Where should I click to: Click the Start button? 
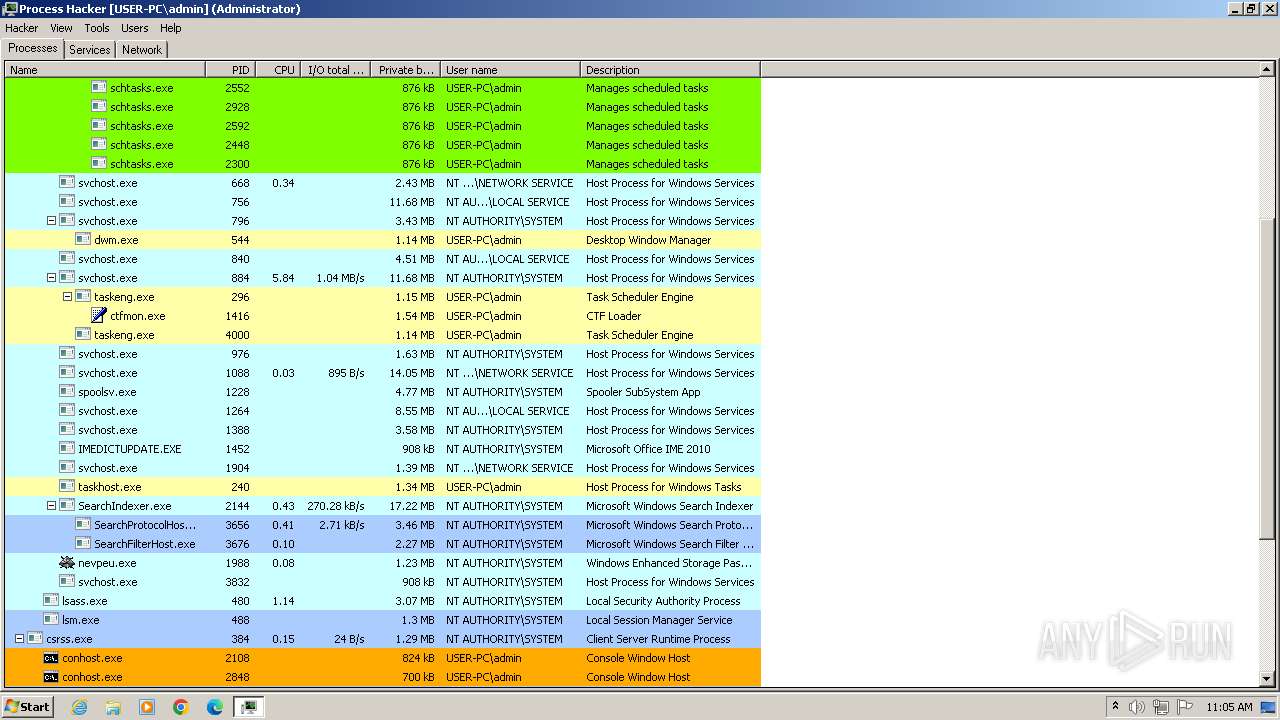click(28, 707)
